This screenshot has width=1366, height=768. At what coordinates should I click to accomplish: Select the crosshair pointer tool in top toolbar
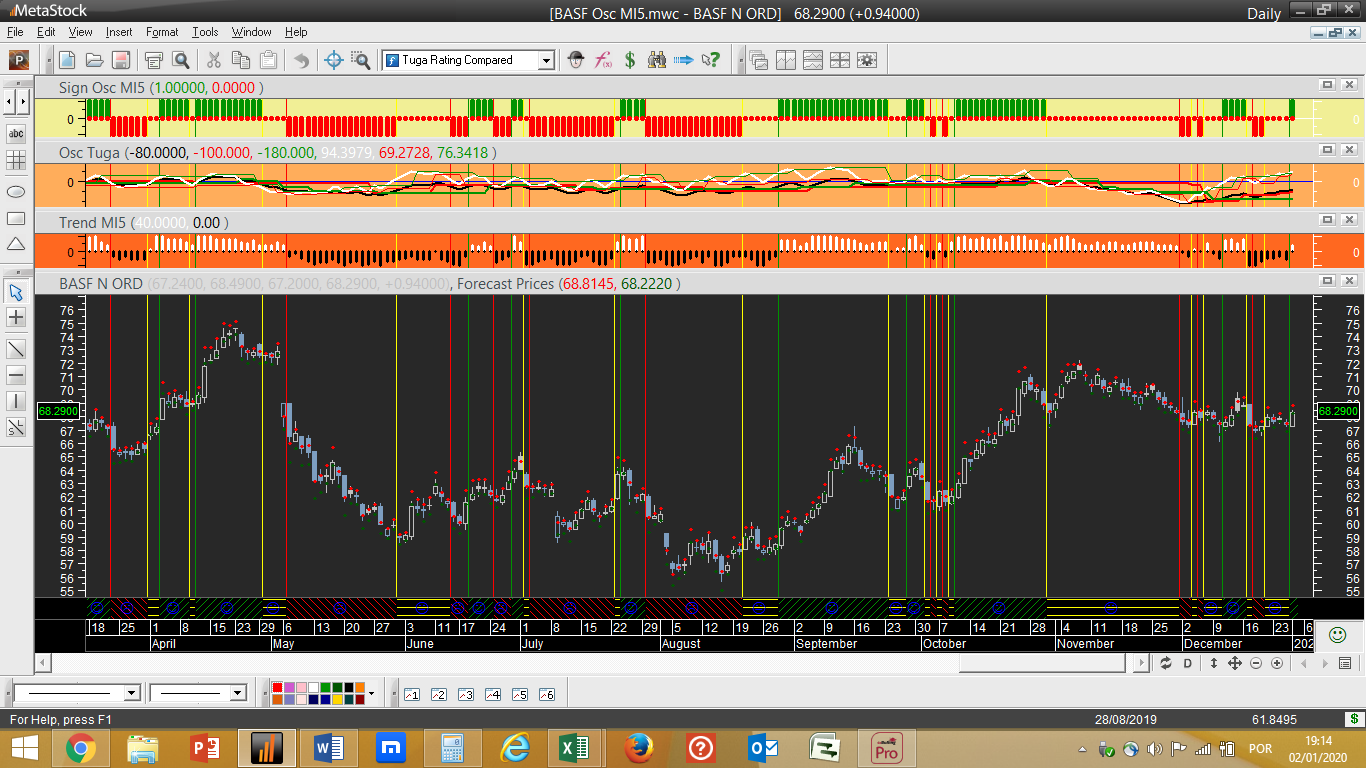pos(334,60)
